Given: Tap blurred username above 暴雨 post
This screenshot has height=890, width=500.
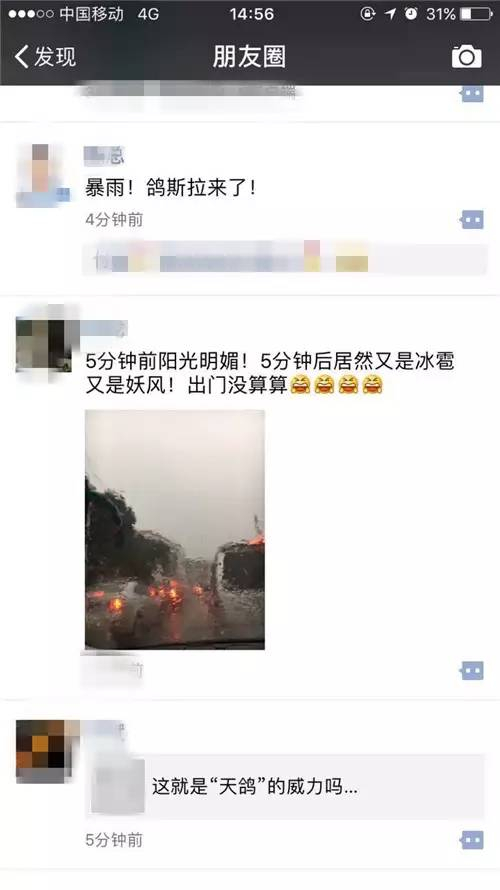Looking at the screenshot, I should coord(104,156).
